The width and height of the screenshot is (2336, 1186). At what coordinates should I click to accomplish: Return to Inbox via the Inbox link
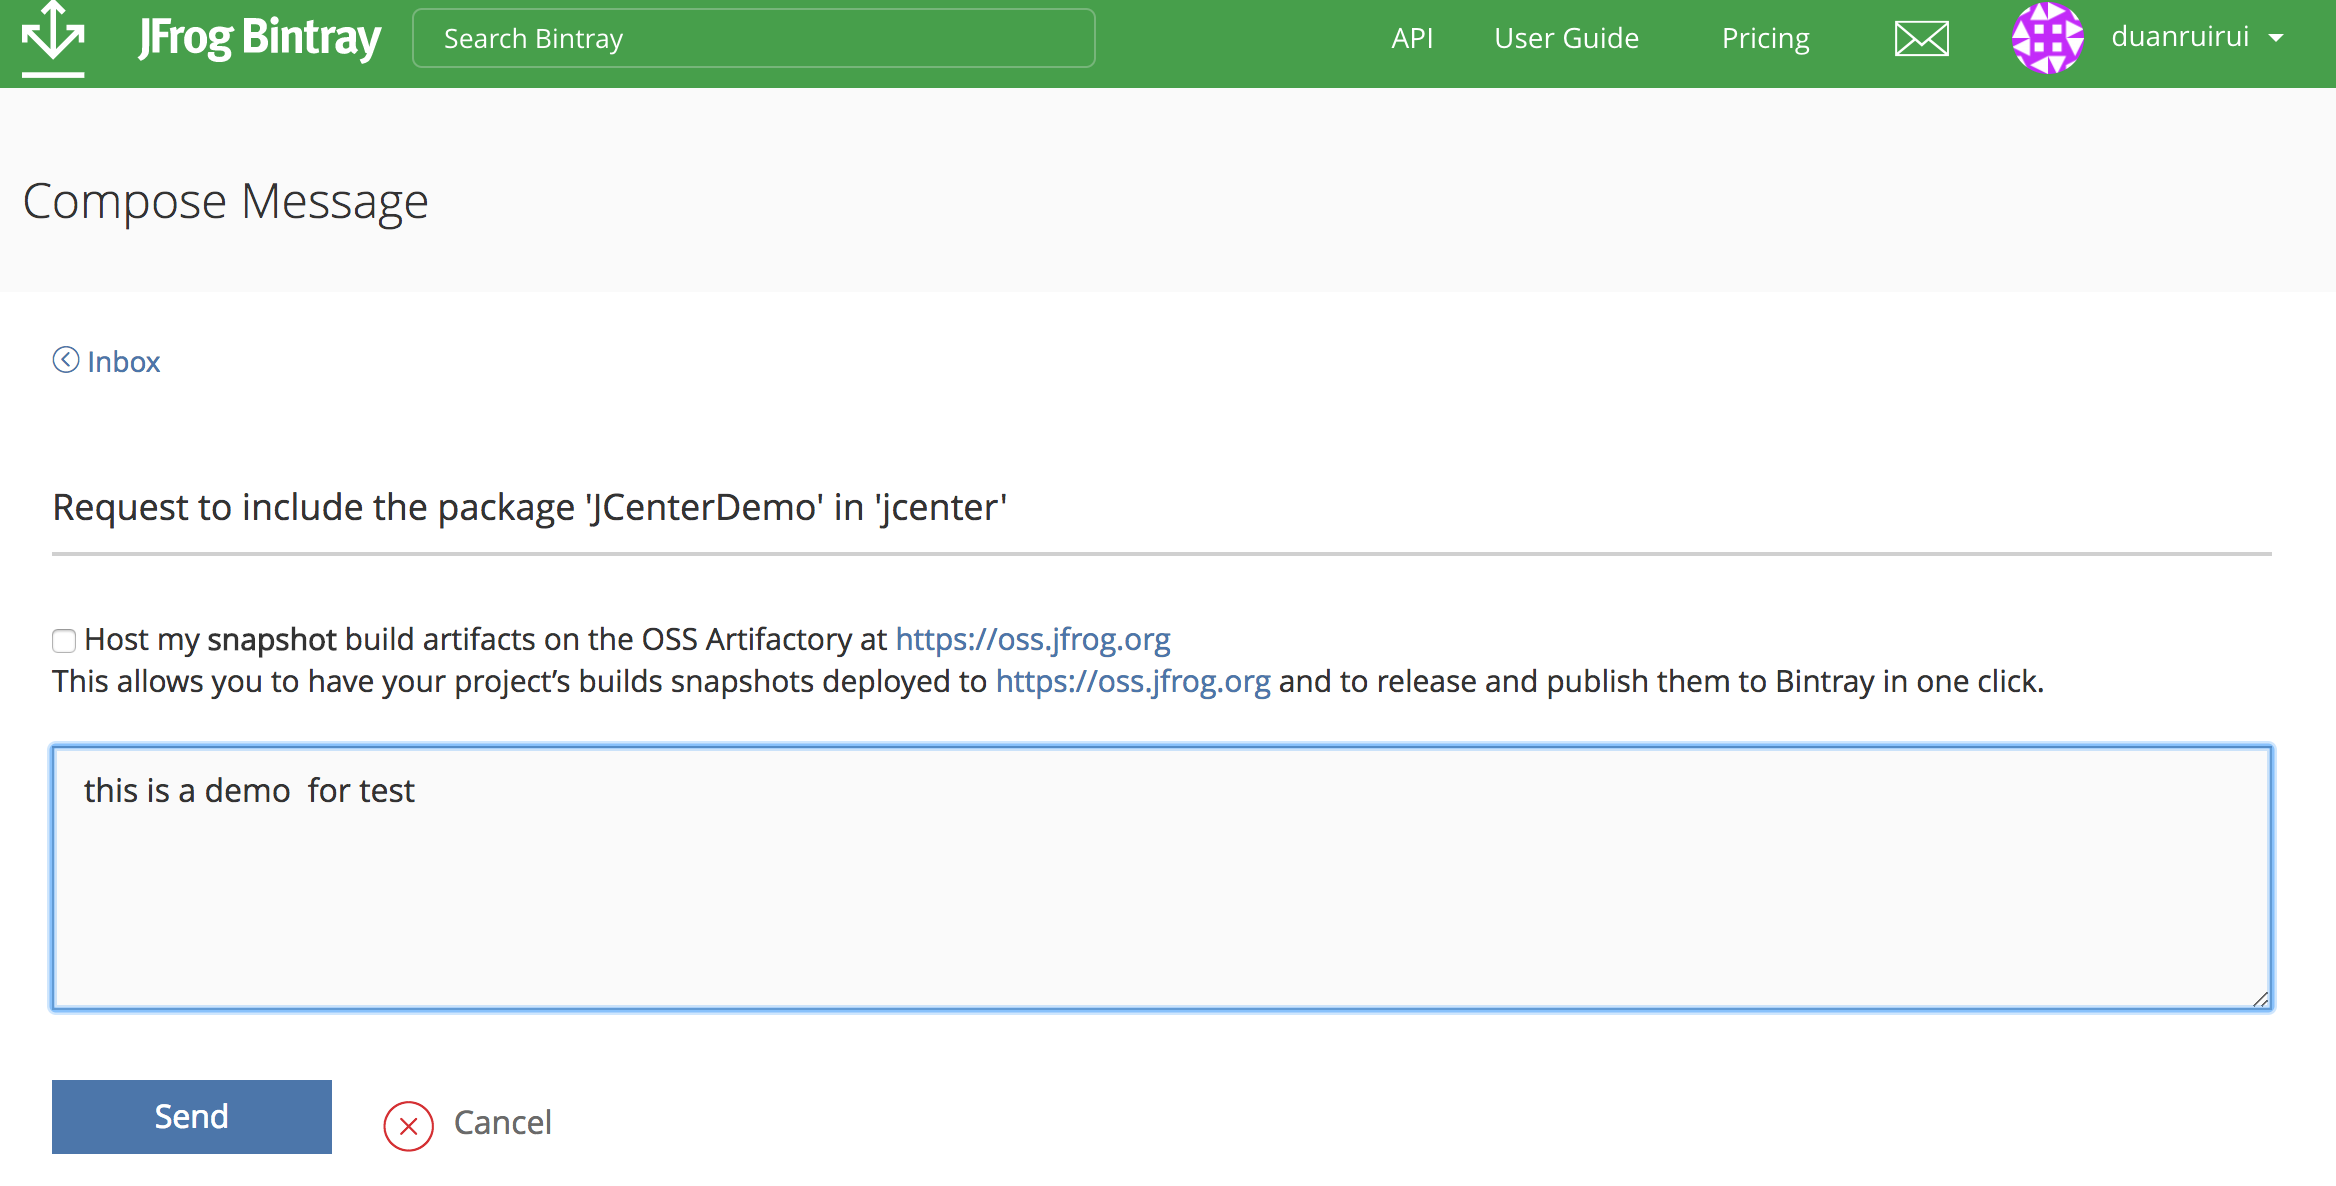tap(123, 361)
